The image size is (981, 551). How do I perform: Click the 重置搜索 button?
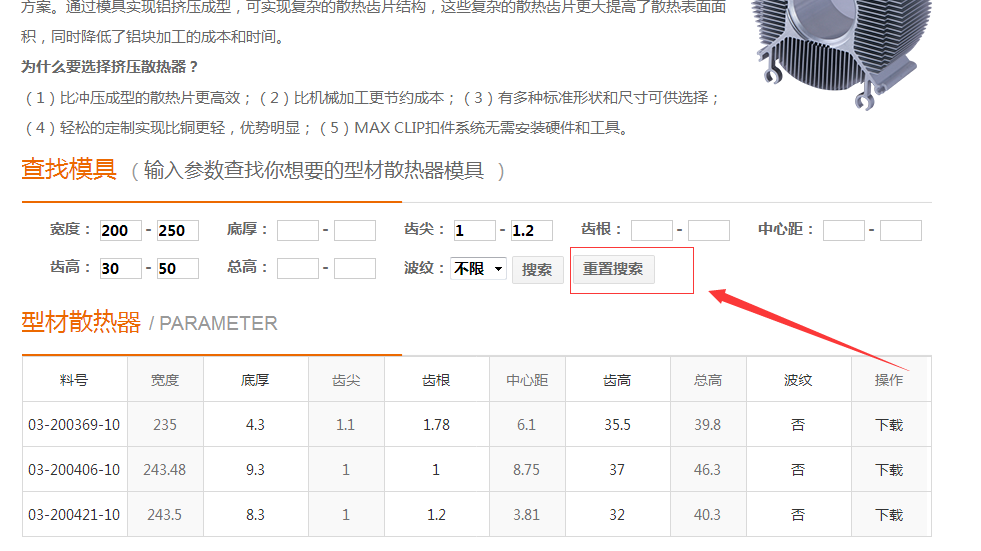613,269
